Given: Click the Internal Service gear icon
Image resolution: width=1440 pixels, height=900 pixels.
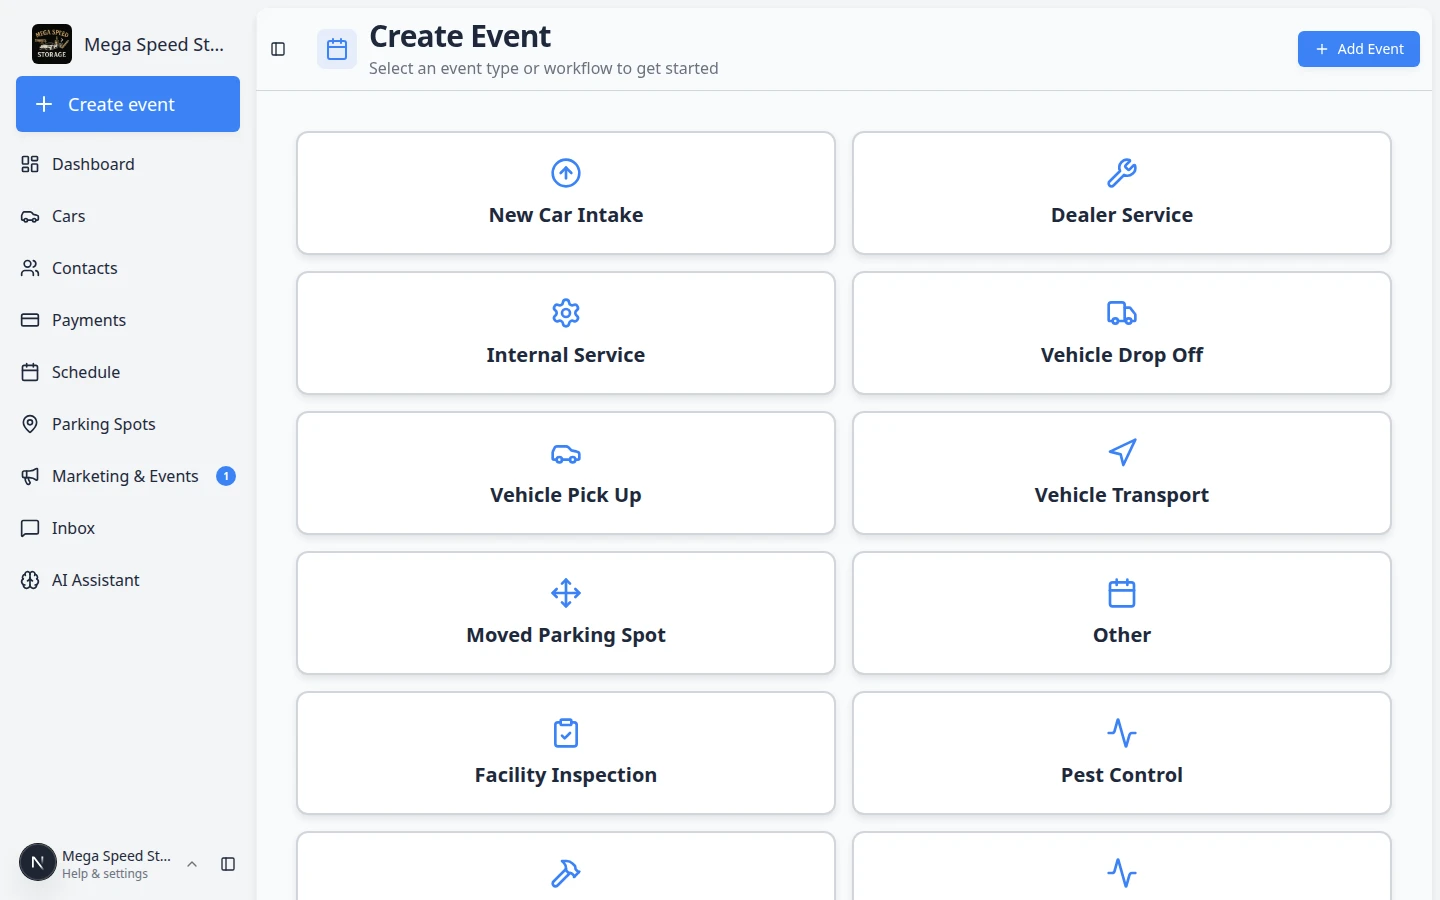Looking at the screenshot, I should coord(566,313).
